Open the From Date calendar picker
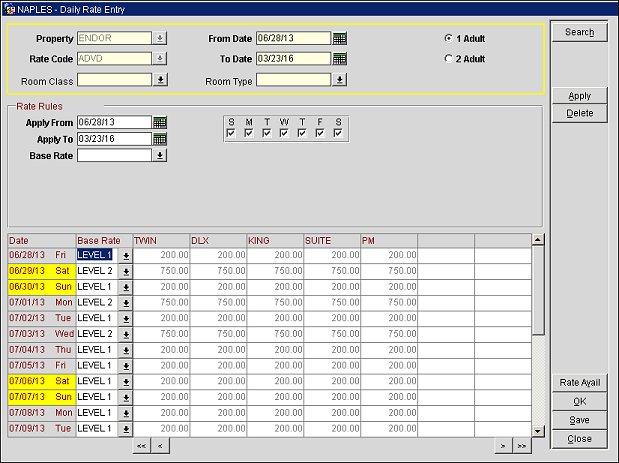The image size is (619, 463). (339, 39)
